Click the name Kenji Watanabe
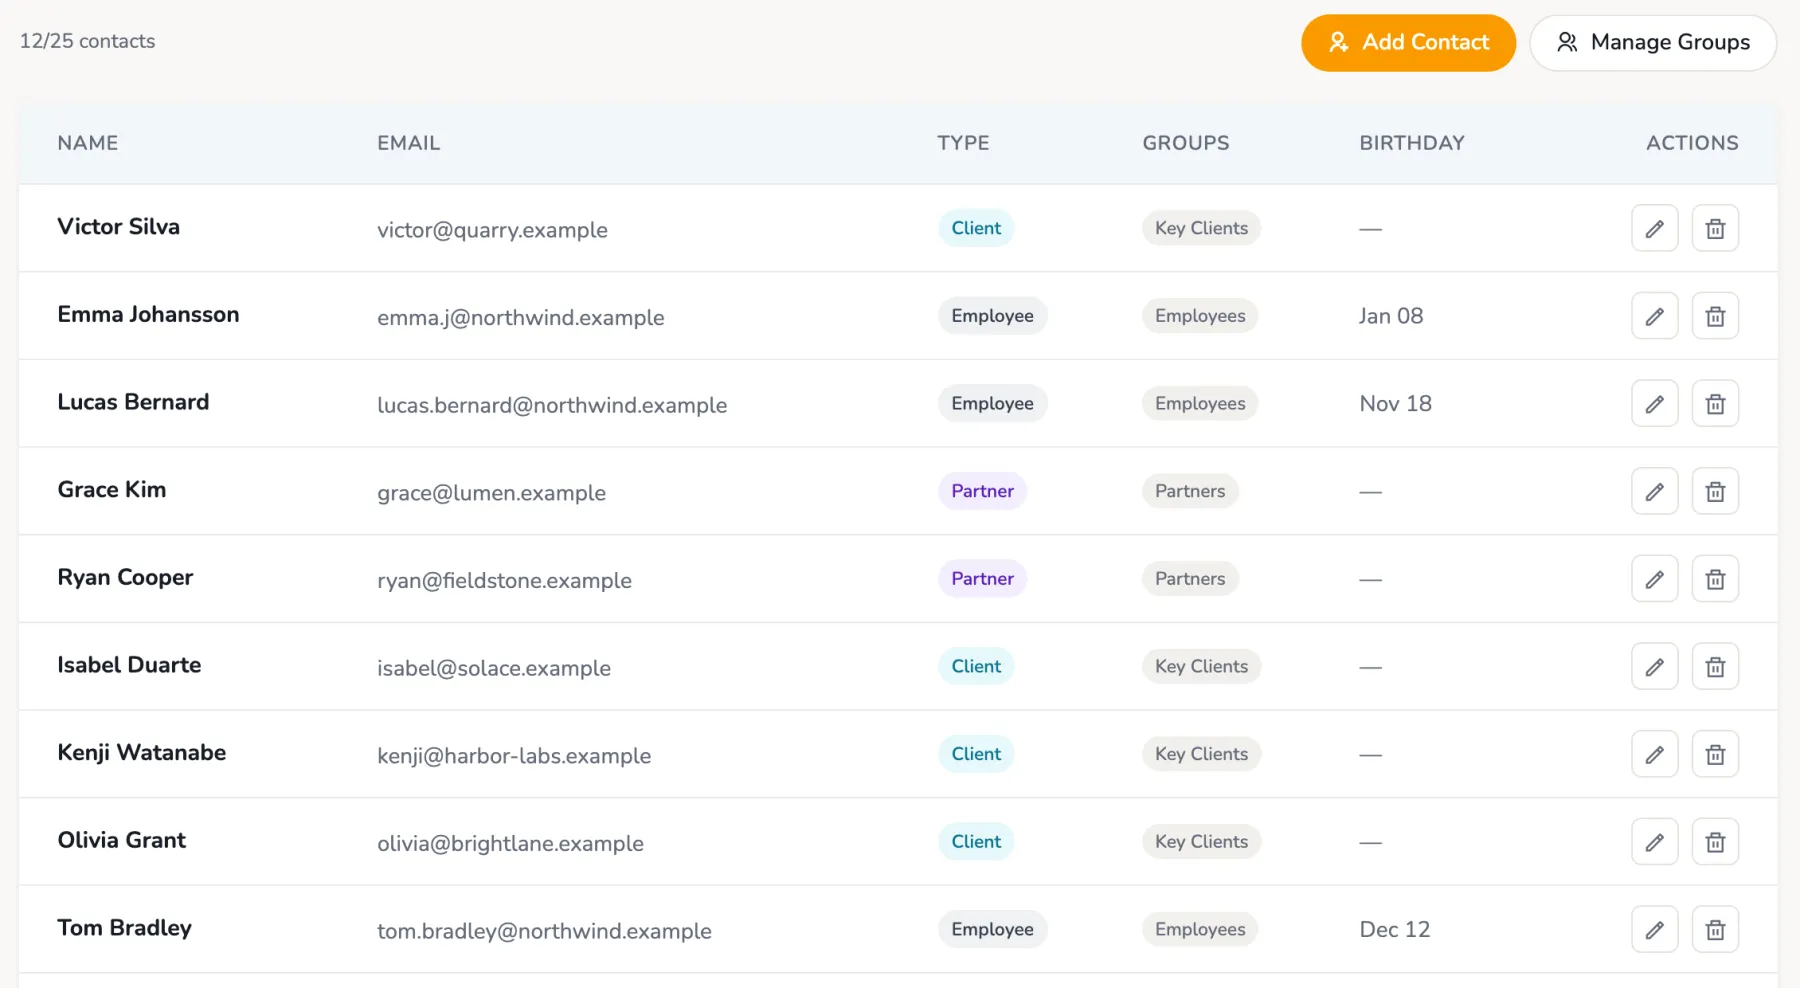1800x988 pixels. coord(142,753)
